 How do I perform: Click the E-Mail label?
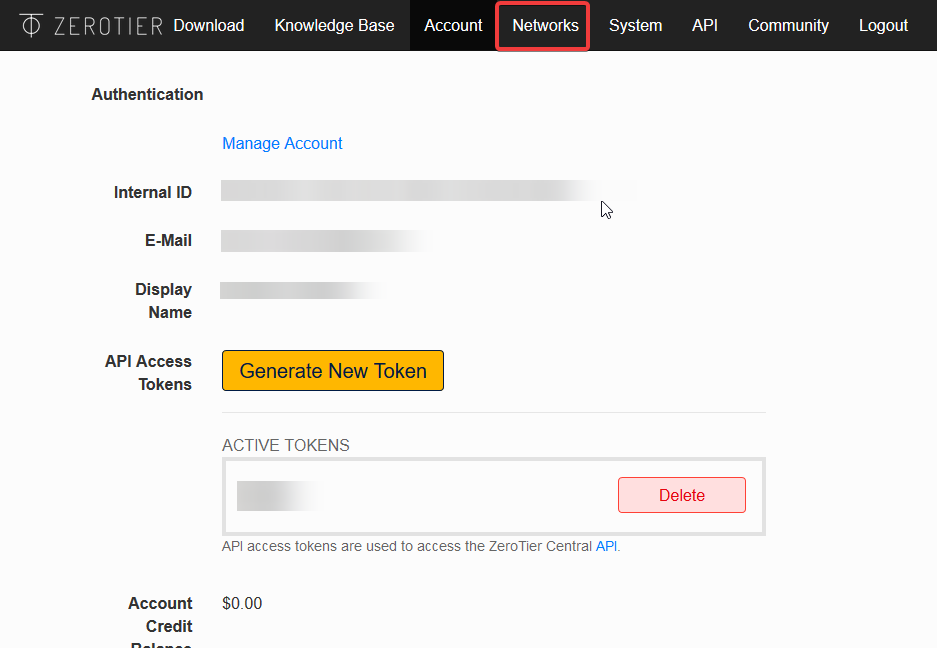pos(169,240)
